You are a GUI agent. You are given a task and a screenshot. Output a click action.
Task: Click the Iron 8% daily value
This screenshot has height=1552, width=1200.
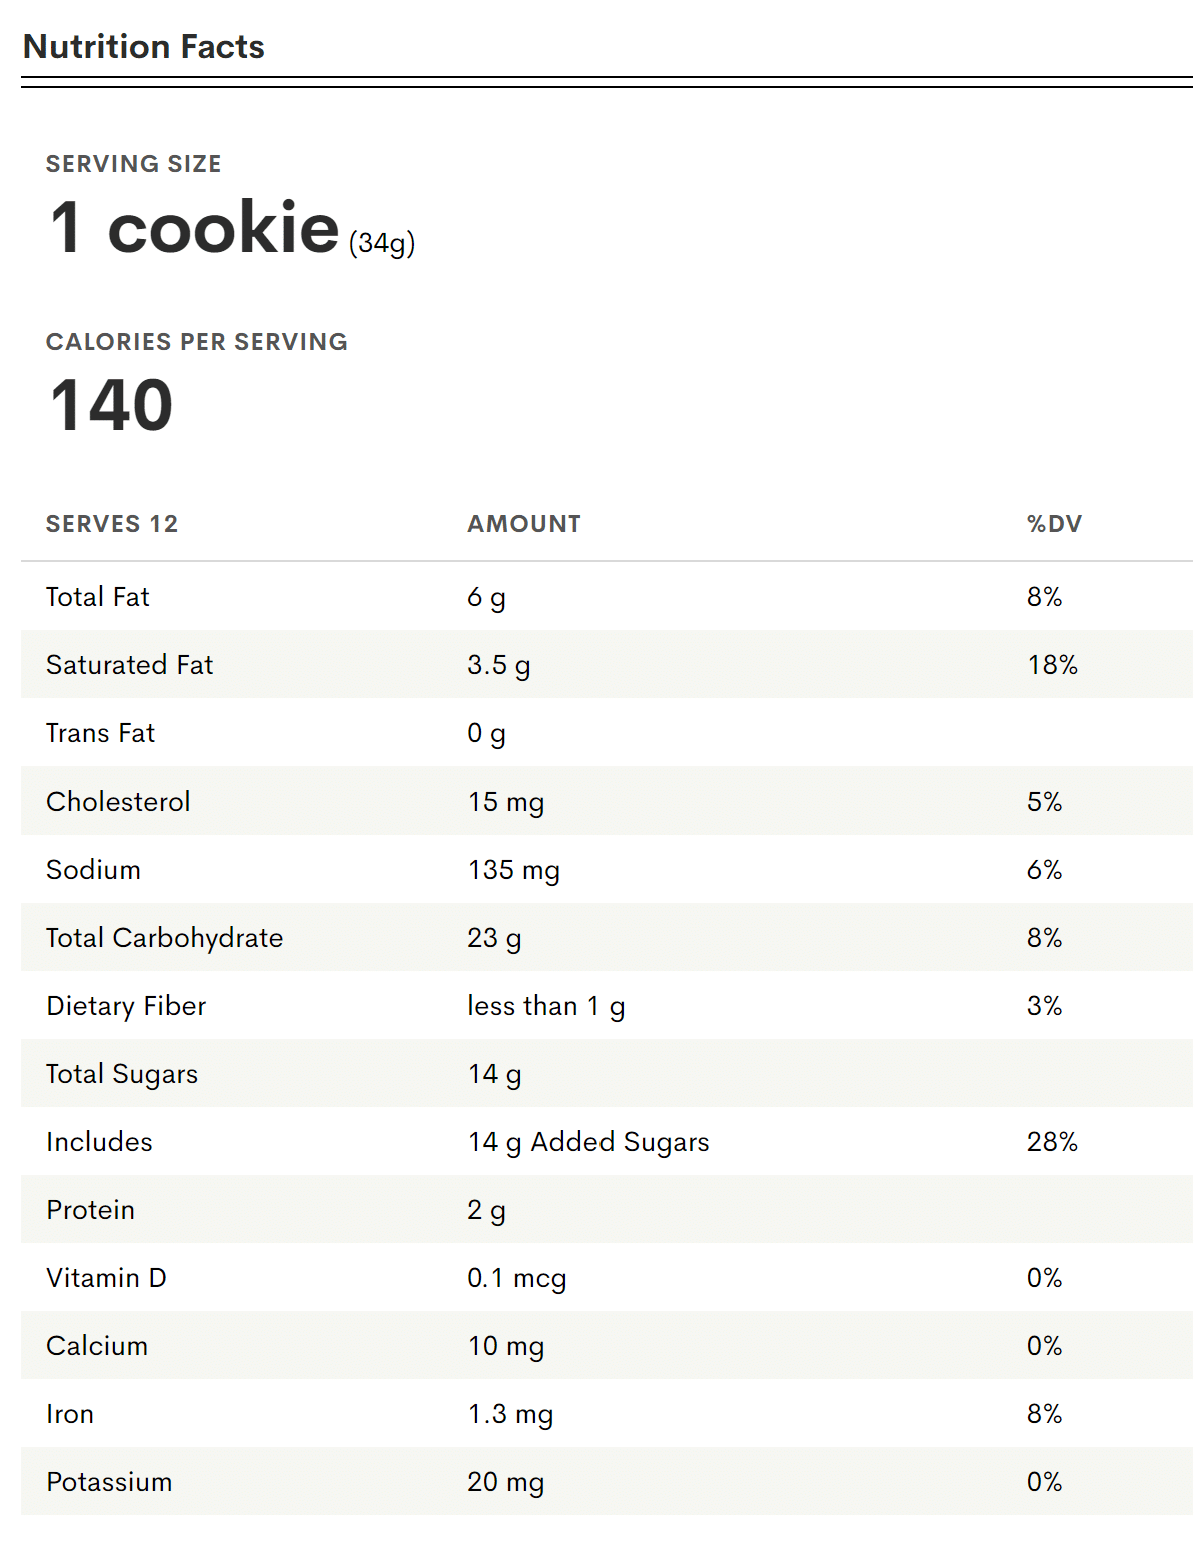[1044, 1414]
